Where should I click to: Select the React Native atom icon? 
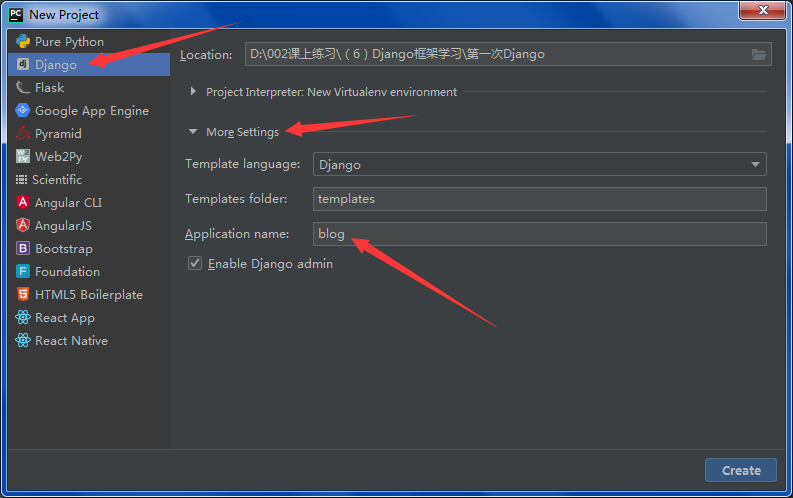[x=23, y=340]
